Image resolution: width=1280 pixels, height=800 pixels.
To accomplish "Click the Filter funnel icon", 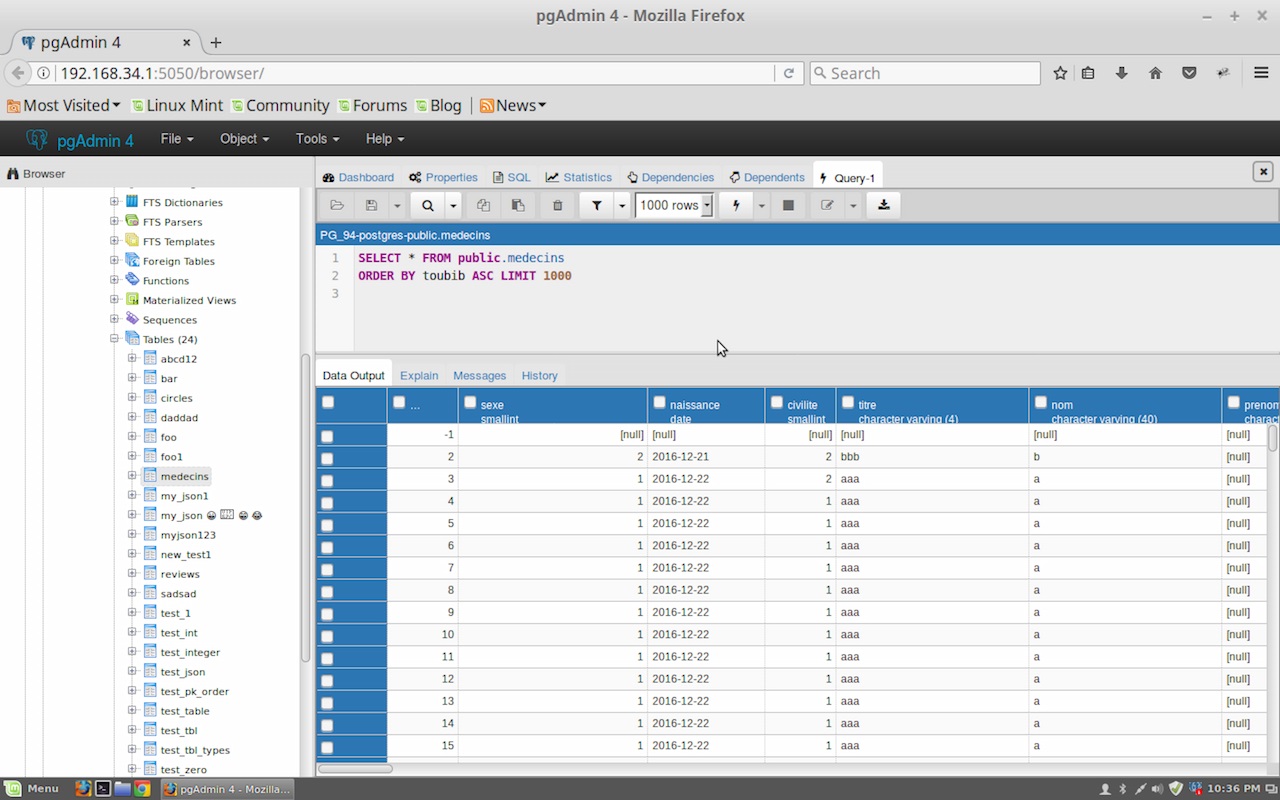I will [x=597, y=206].
